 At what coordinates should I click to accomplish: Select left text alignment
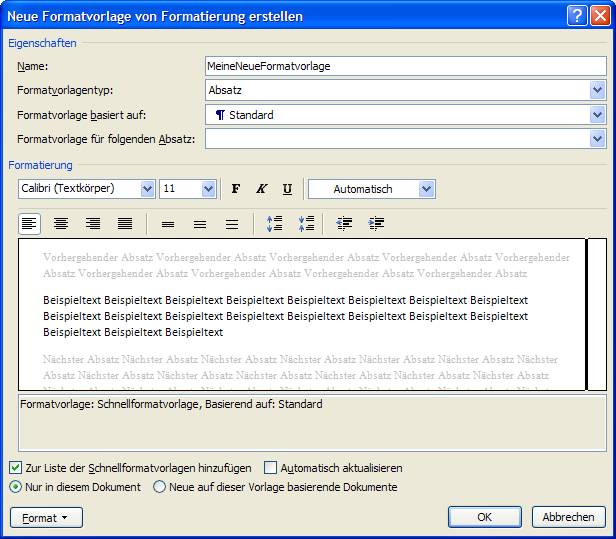coord(30,224)
